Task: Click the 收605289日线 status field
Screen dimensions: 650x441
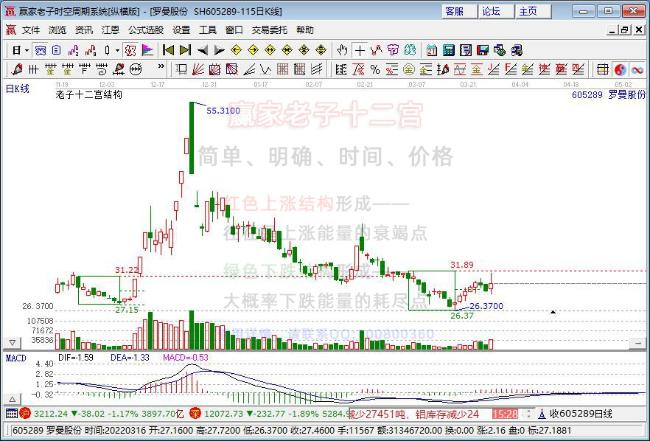Action: click(581, 414)
